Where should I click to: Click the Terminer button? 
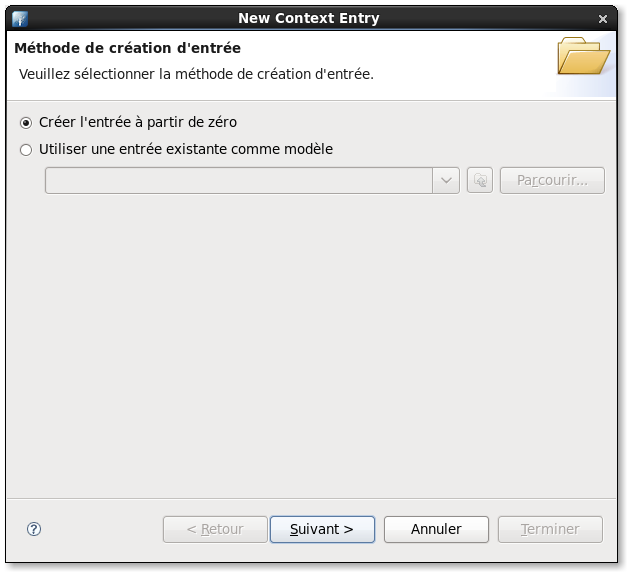click(x=550, y=529)
